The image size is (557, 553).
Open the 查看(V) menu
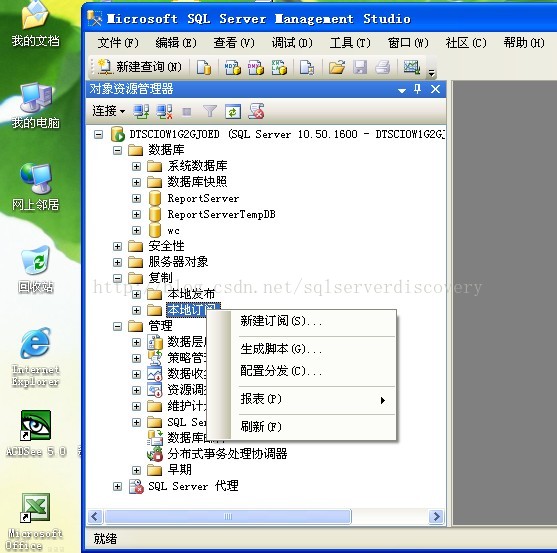(234, 43)
